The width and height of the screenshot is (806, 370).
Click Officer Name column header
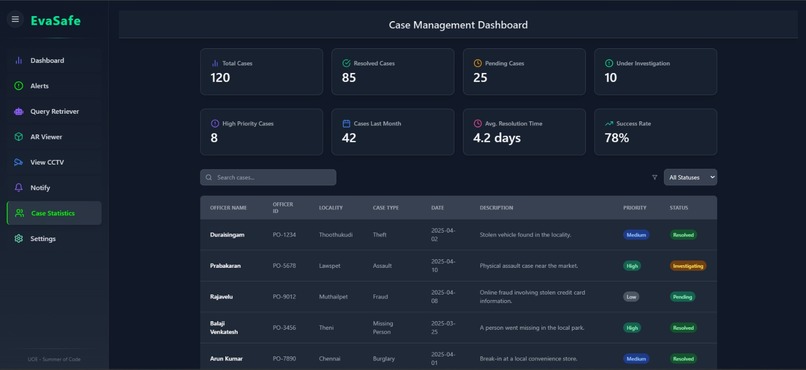pos(228,208)
